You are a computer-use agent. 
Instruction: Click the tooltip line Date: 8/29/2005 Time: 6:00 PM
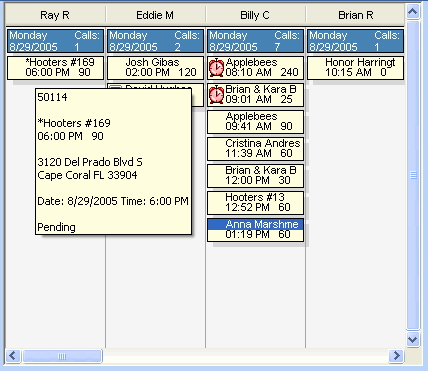coord(113,201)
